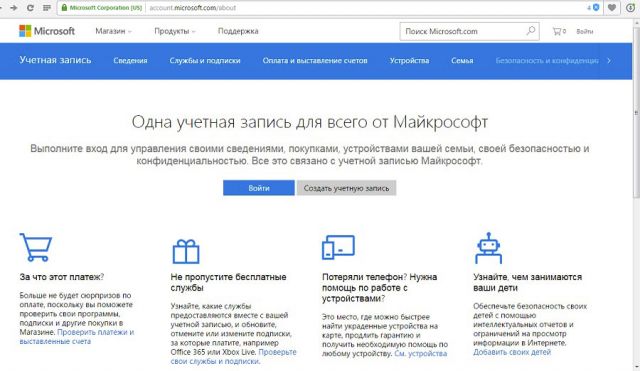This screenshot has width=640, height=371.
Task: Switch to the Семья tab
Action: (462, 60)
